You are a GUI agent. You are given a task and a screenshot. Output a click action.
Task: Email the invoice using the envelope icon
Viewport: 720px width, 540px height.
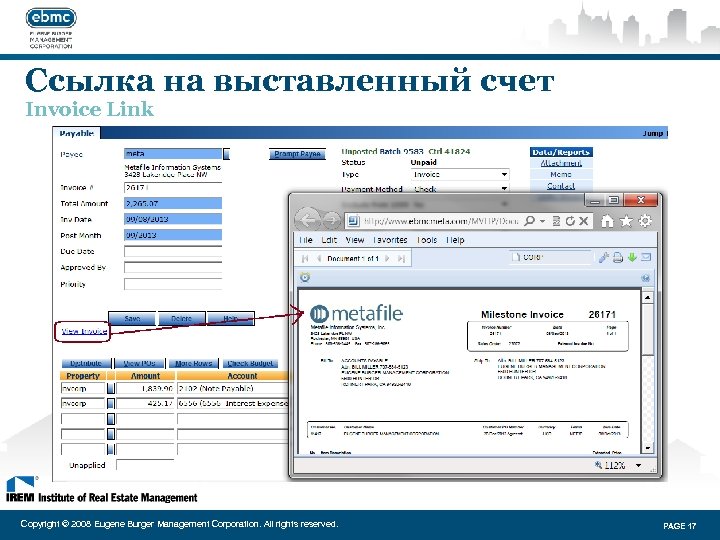coord(646,258)
